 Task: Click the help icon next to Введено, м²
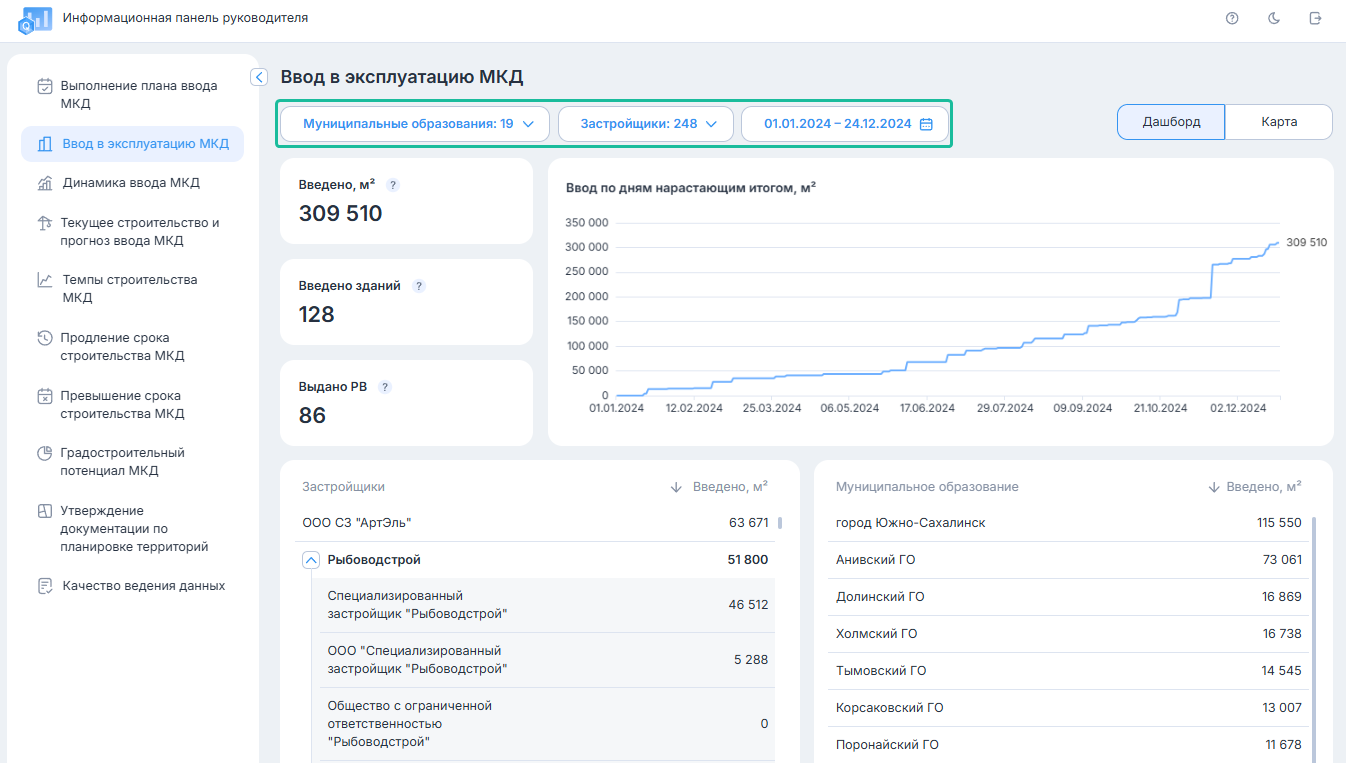(393, 185)
